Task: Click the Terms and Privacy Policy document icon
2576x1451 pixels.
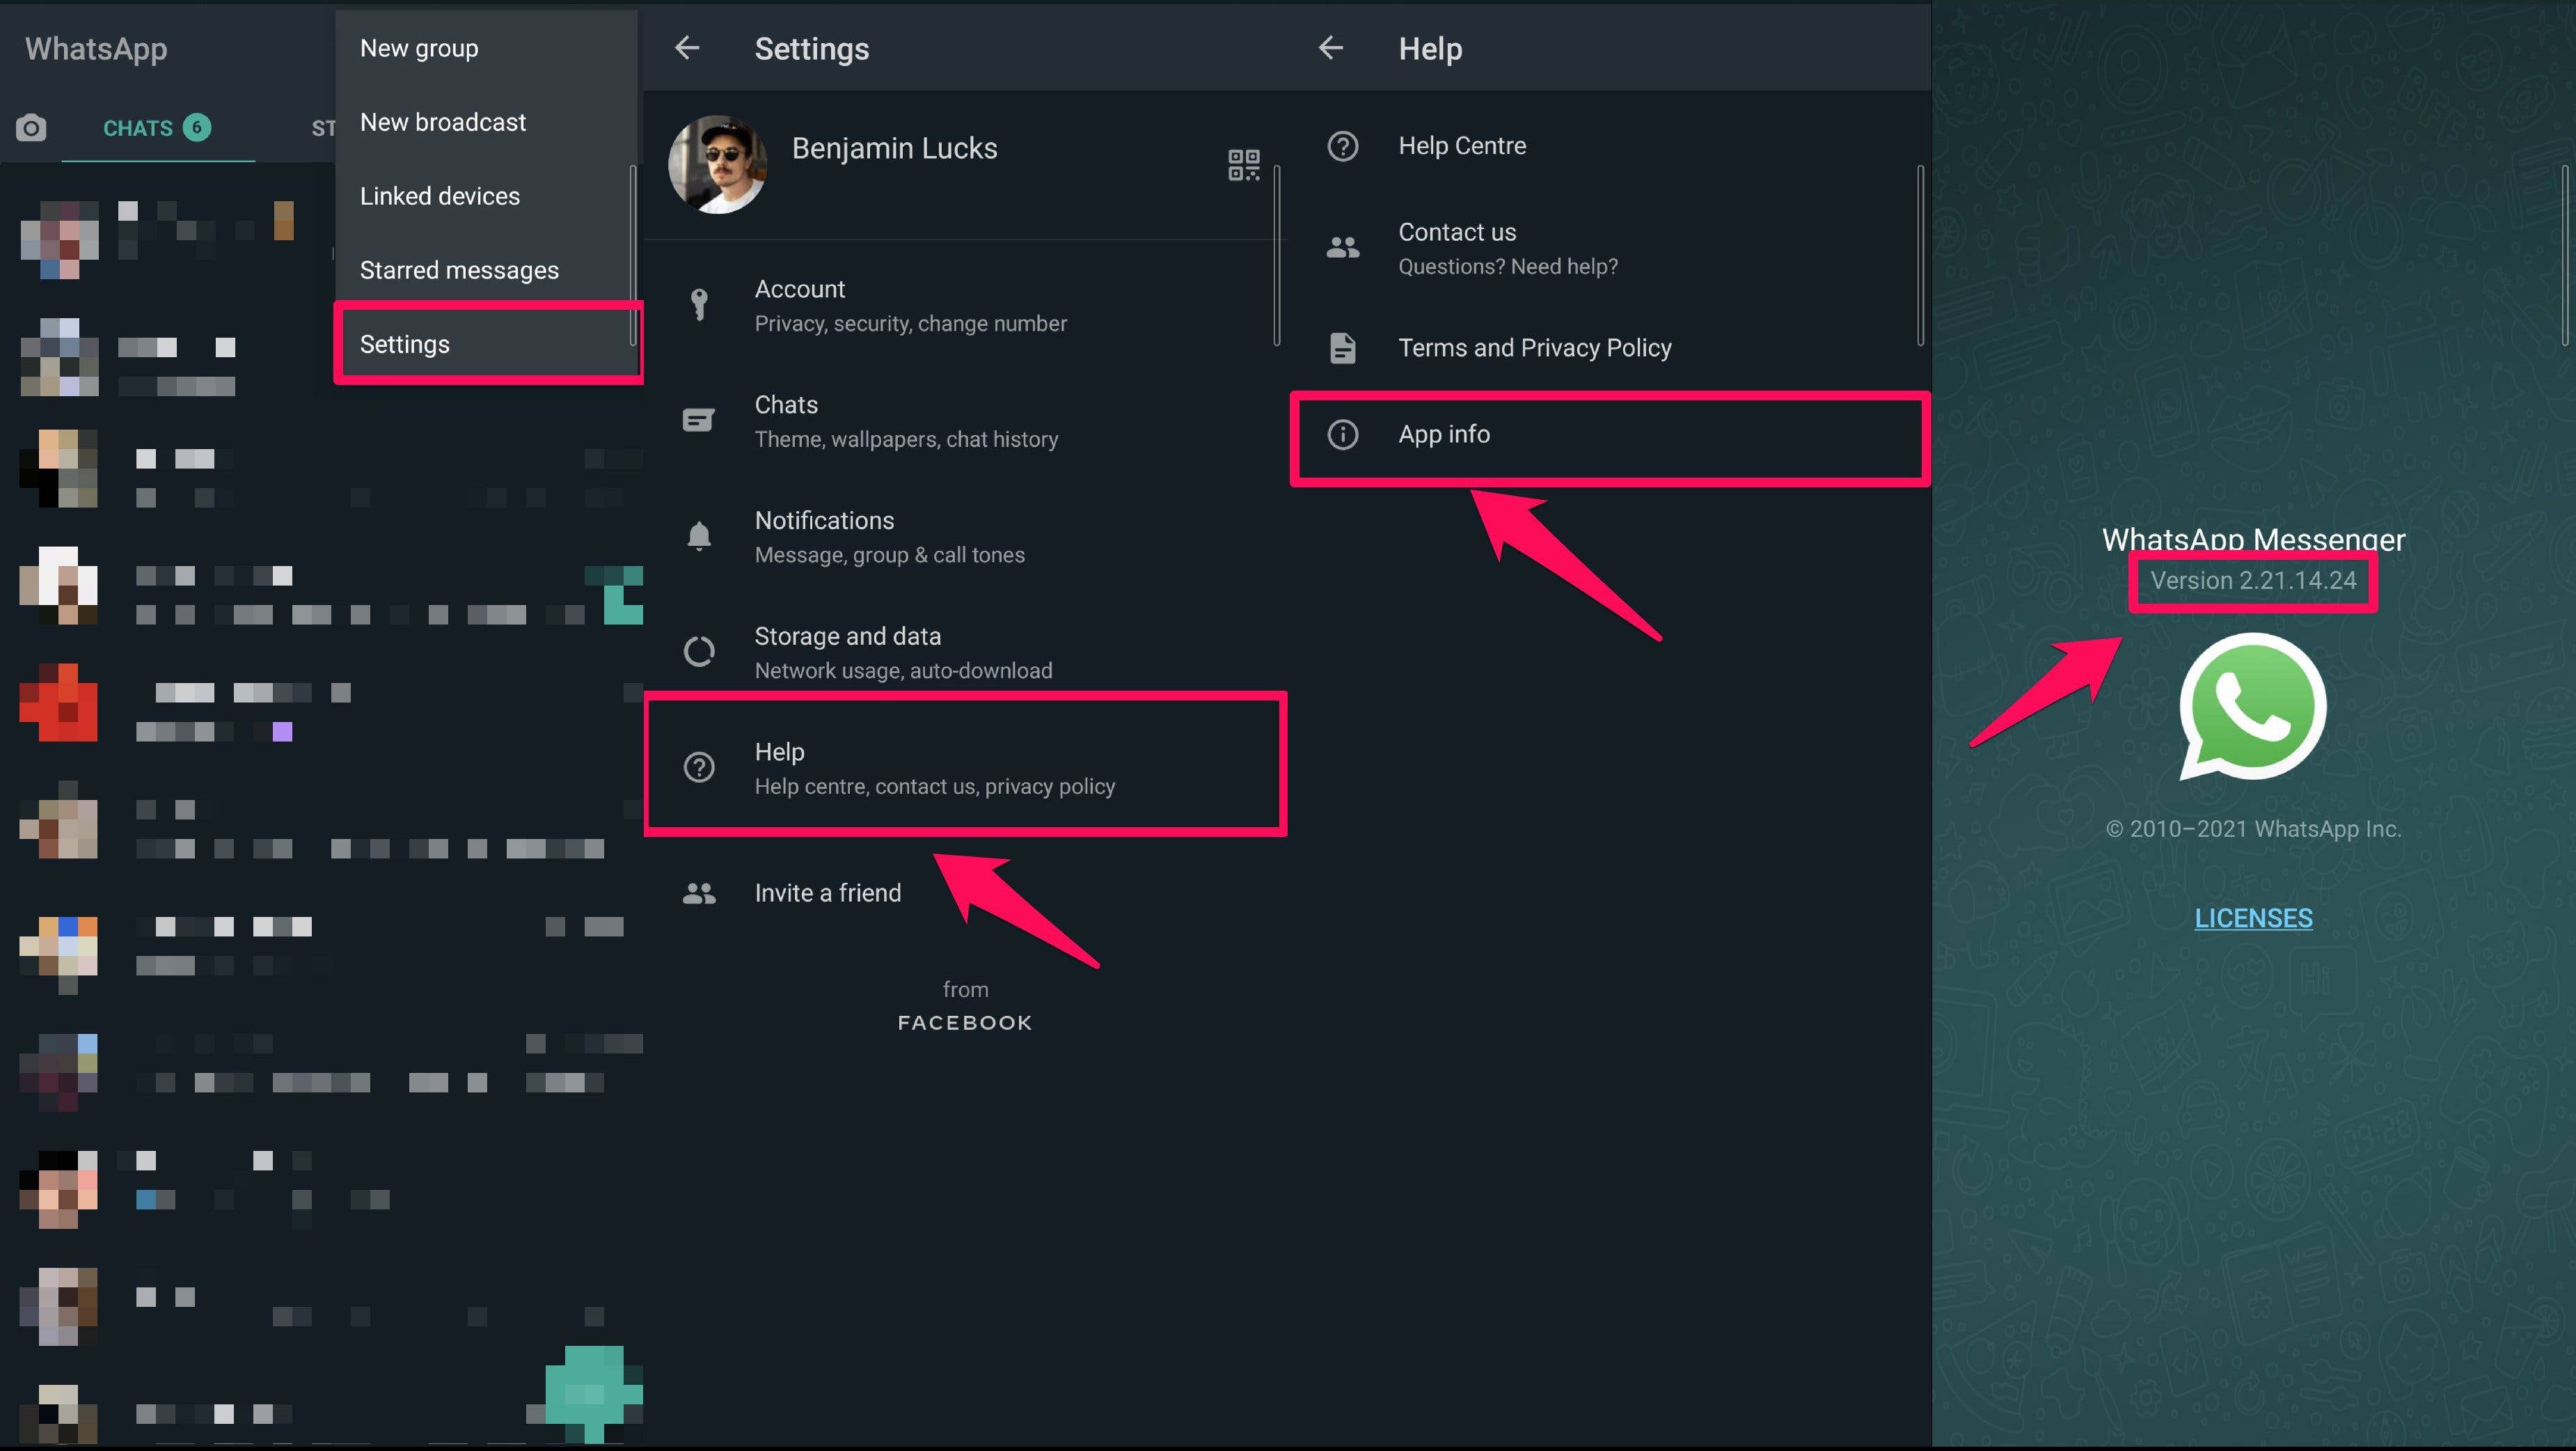Action: (x=1342, y=347)
